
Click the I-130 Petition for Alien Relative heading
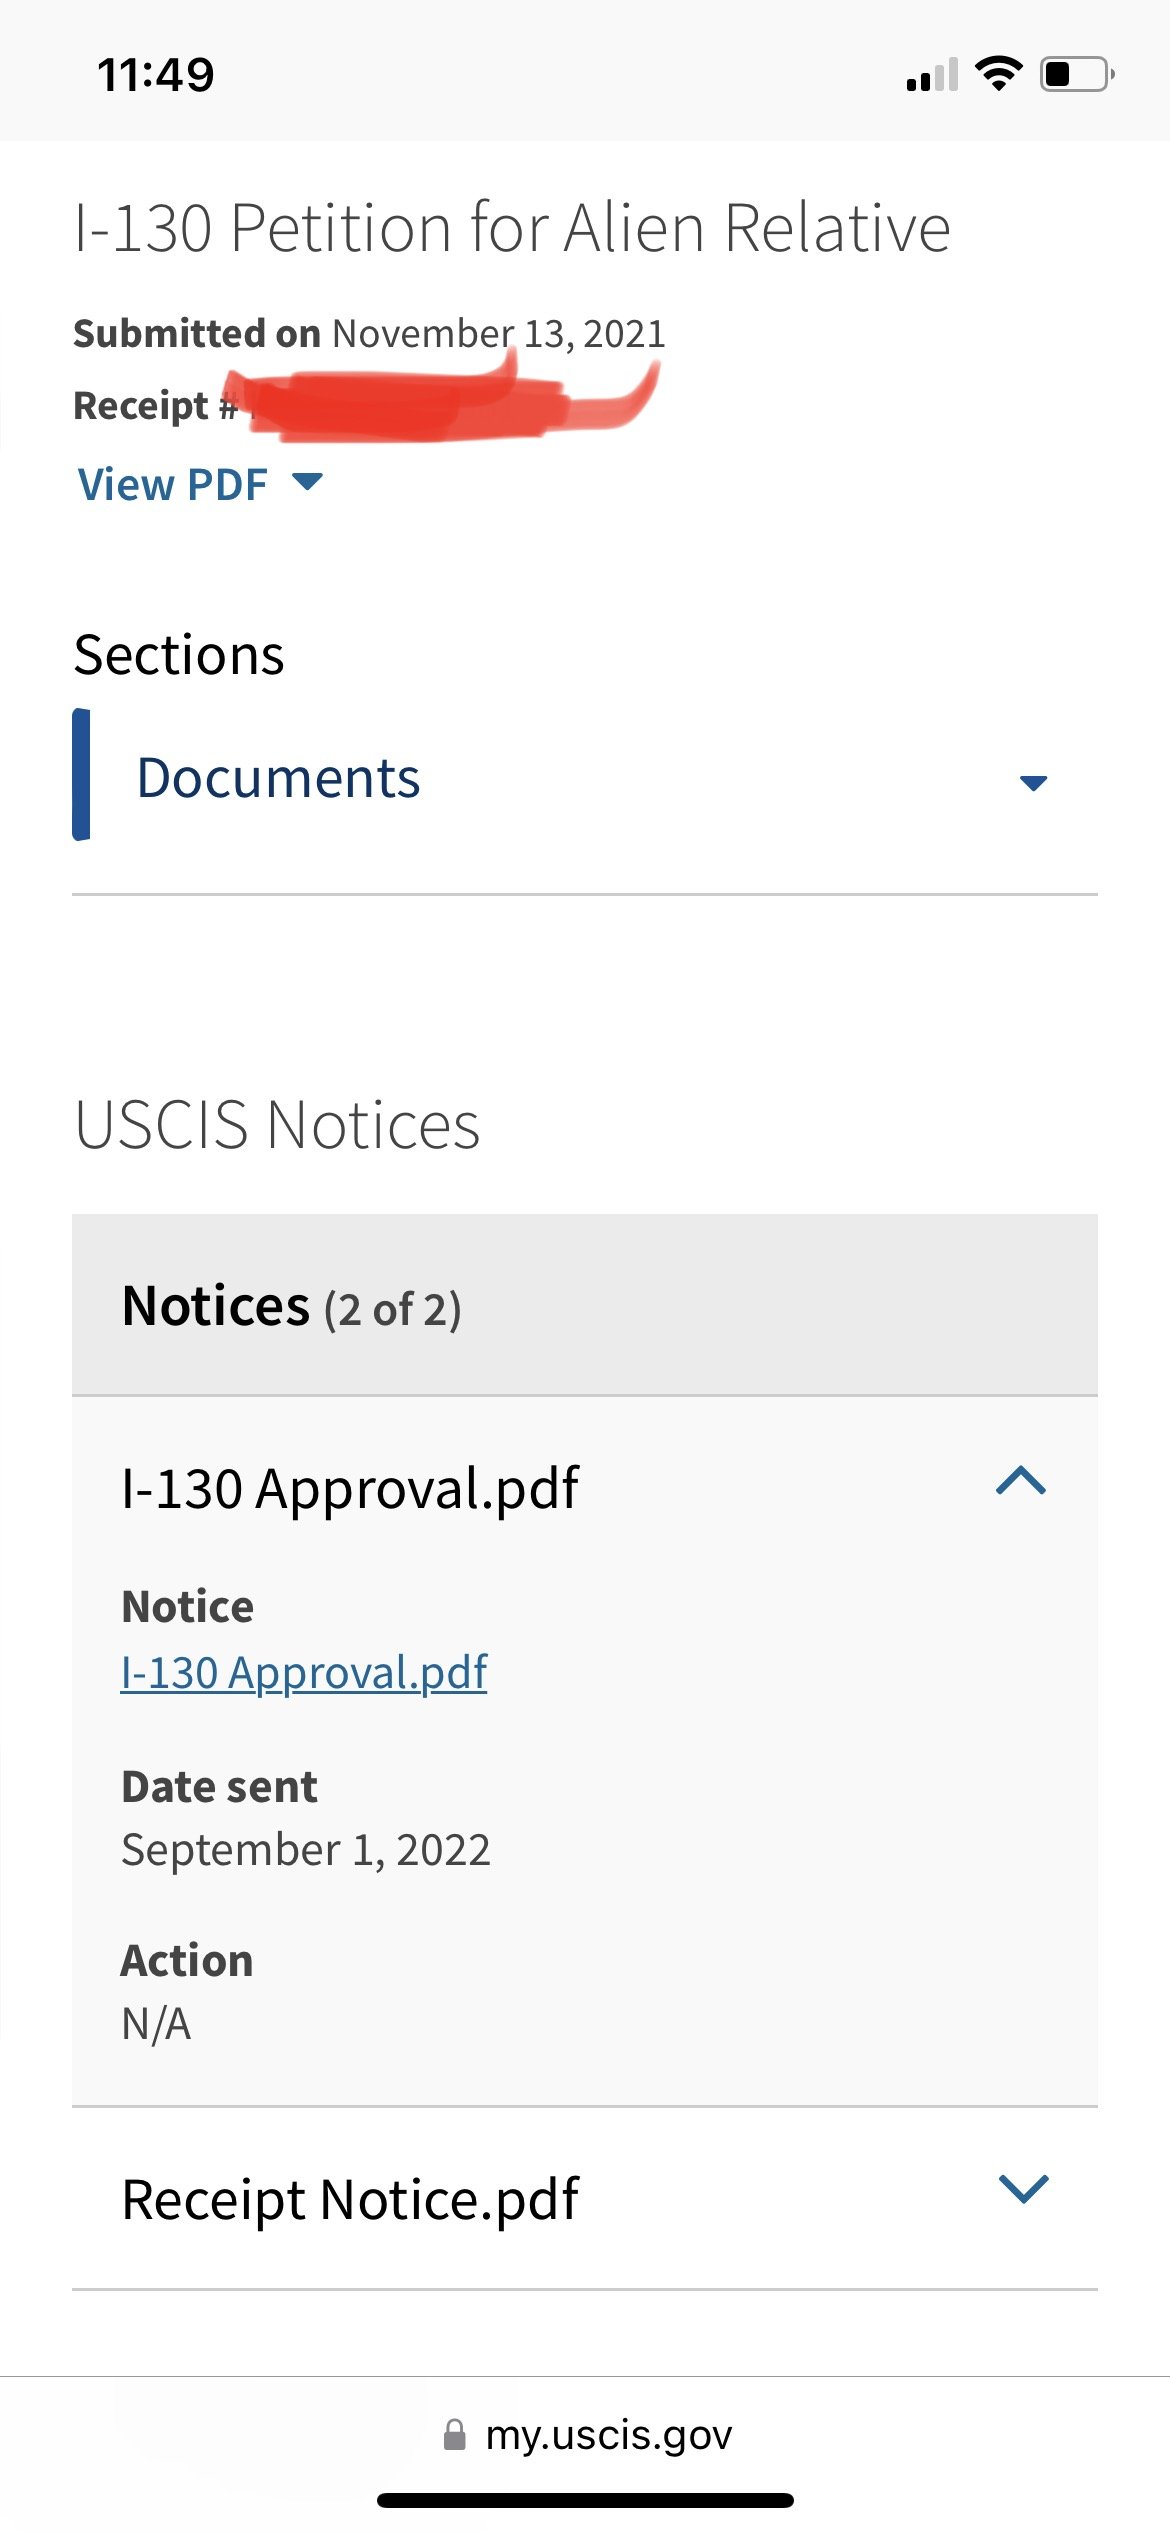coord(512,228)
